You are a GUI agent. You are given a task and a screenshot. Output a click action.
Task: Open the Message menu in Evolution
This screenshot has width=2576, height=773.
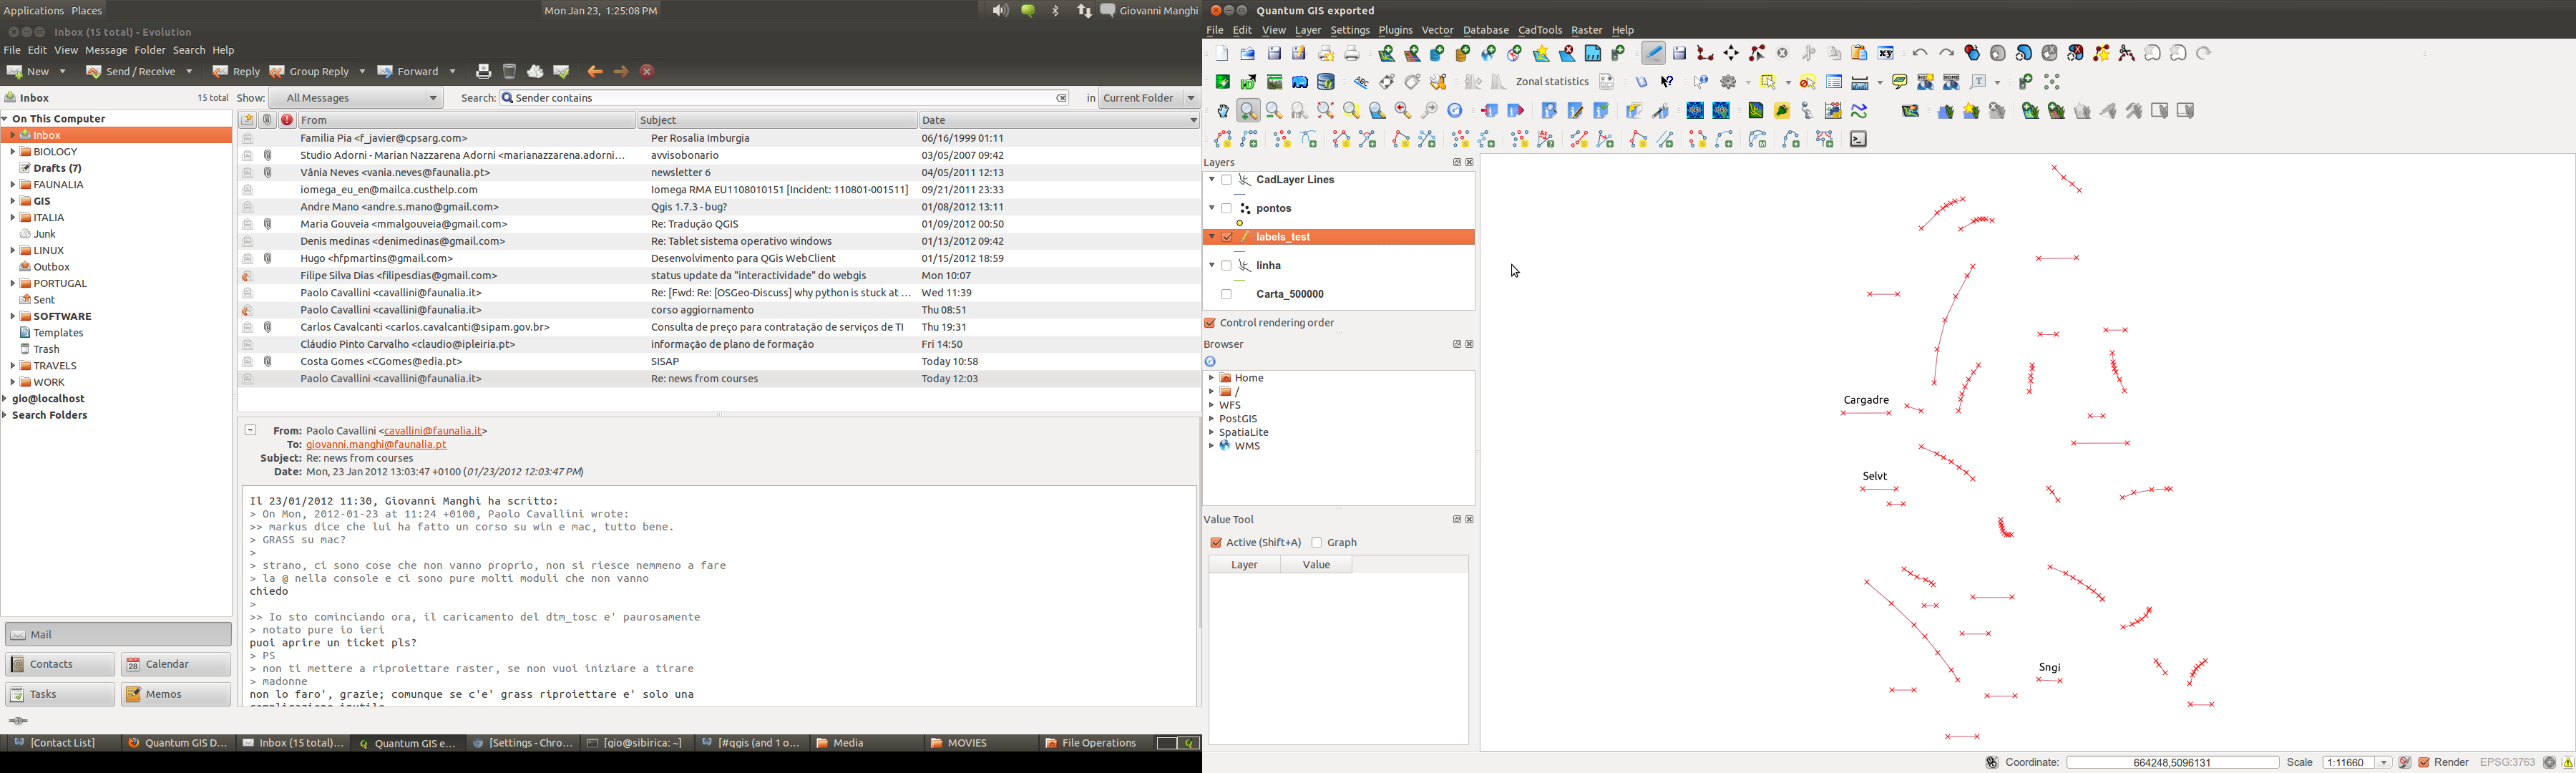[105, 51]
